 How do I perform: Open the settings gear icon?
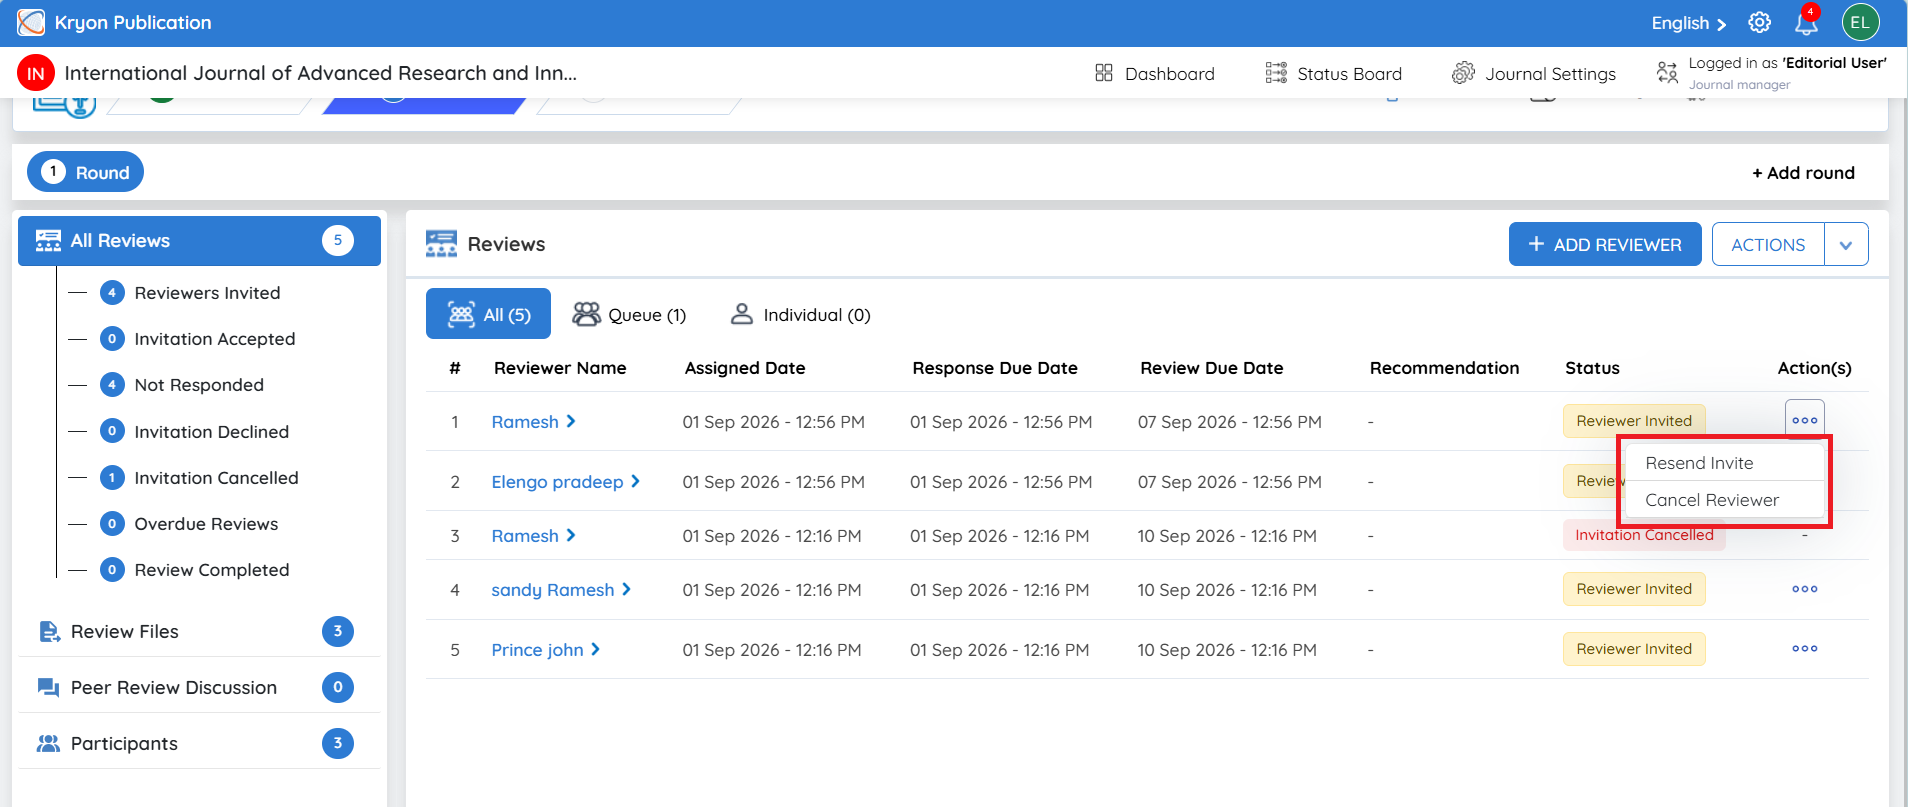point(1759,22)
